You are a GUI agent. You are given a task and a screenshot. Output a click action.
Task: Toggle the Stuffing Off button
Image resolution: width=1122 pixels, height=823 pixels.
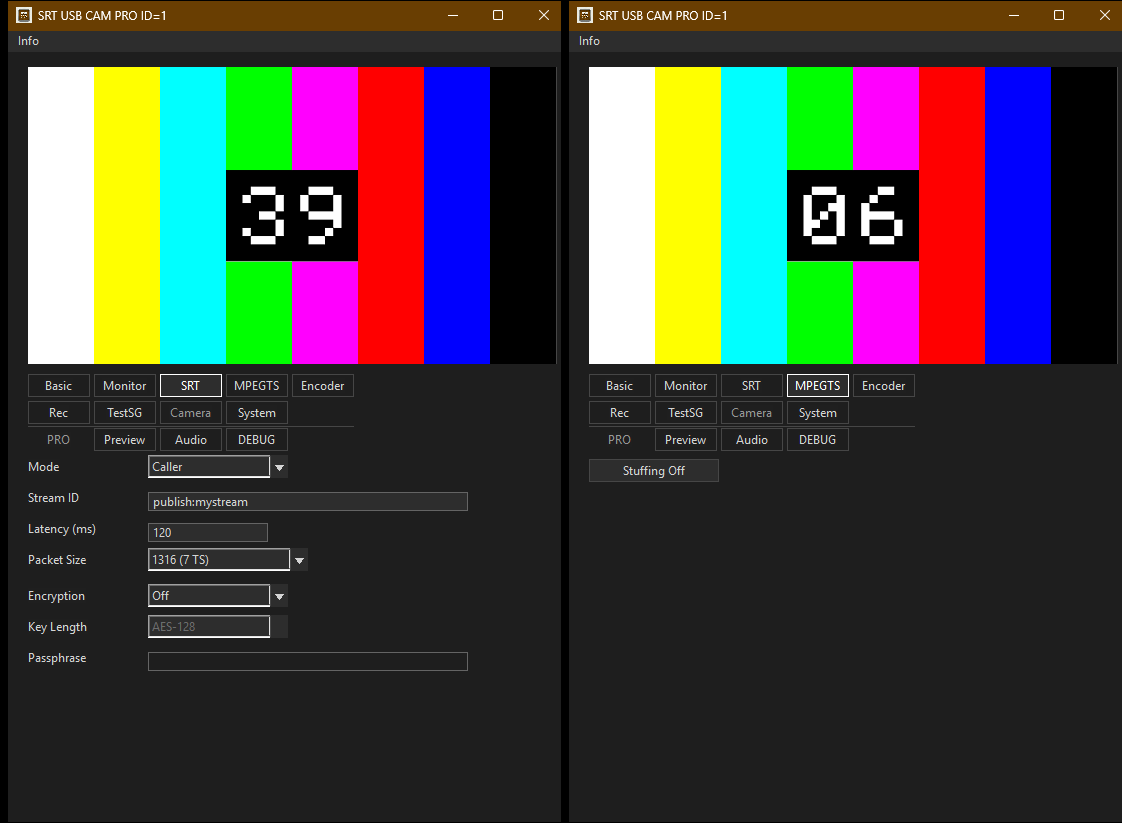654,471
